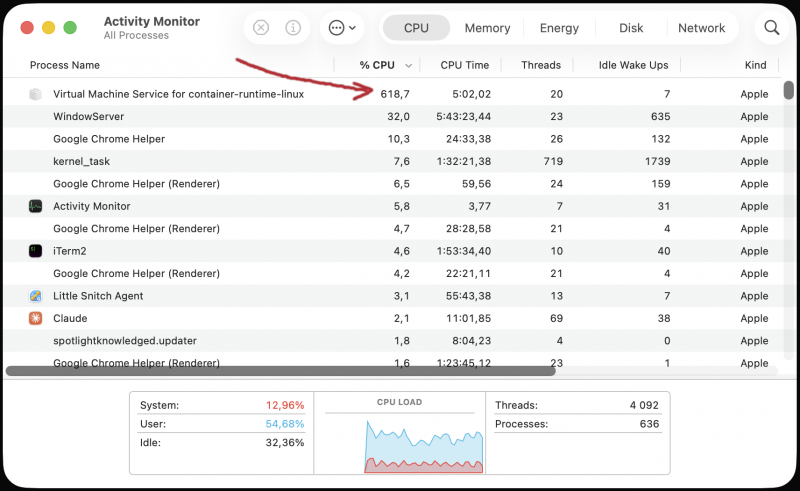The height and width of the screenshot is (491, 800).
Task: Click the 719 threads value
Action: click(553, 161)
